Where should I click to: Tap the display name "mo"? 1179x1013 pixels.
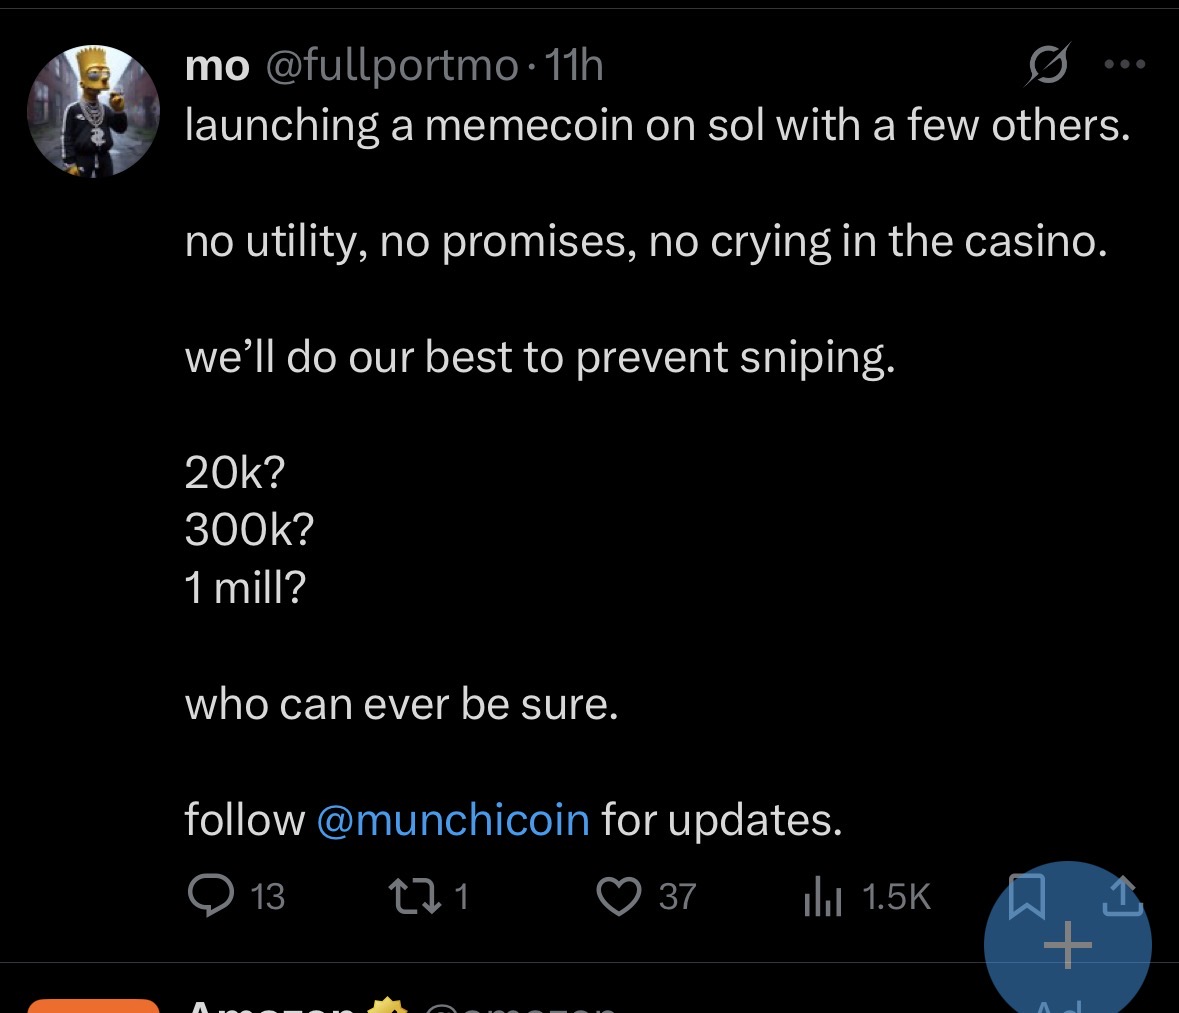click(217, 67)
